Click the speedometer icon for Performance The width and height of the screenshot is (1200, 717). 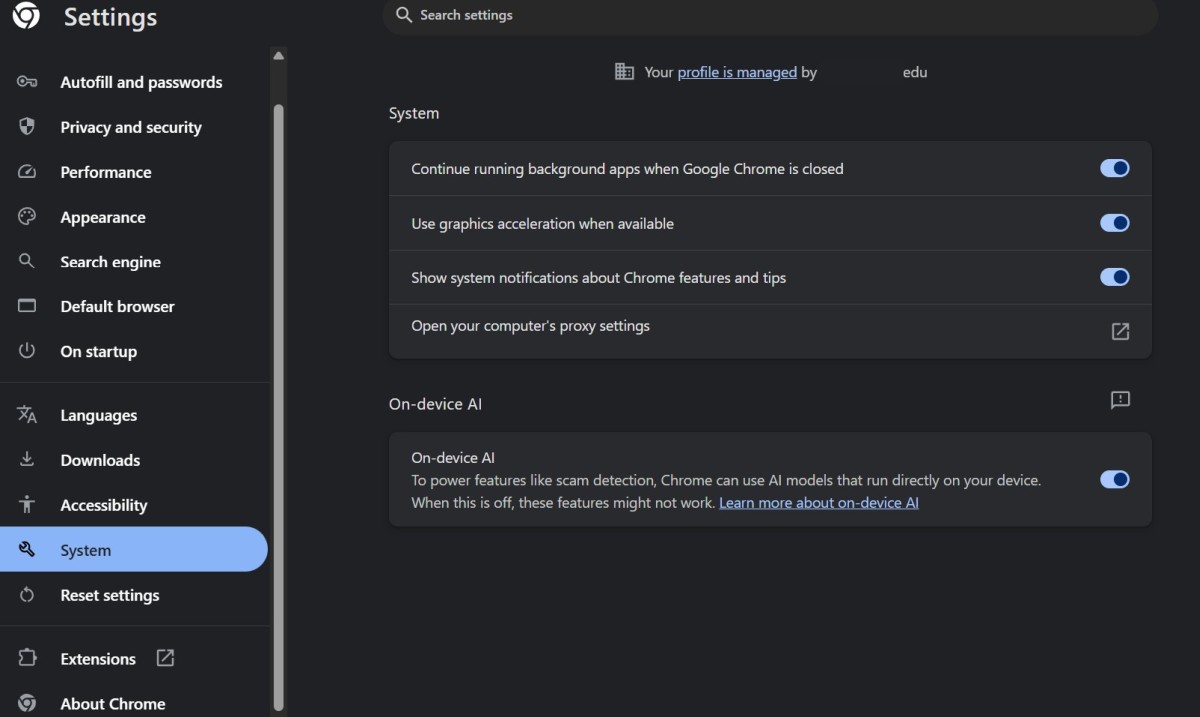click(27, 172)
